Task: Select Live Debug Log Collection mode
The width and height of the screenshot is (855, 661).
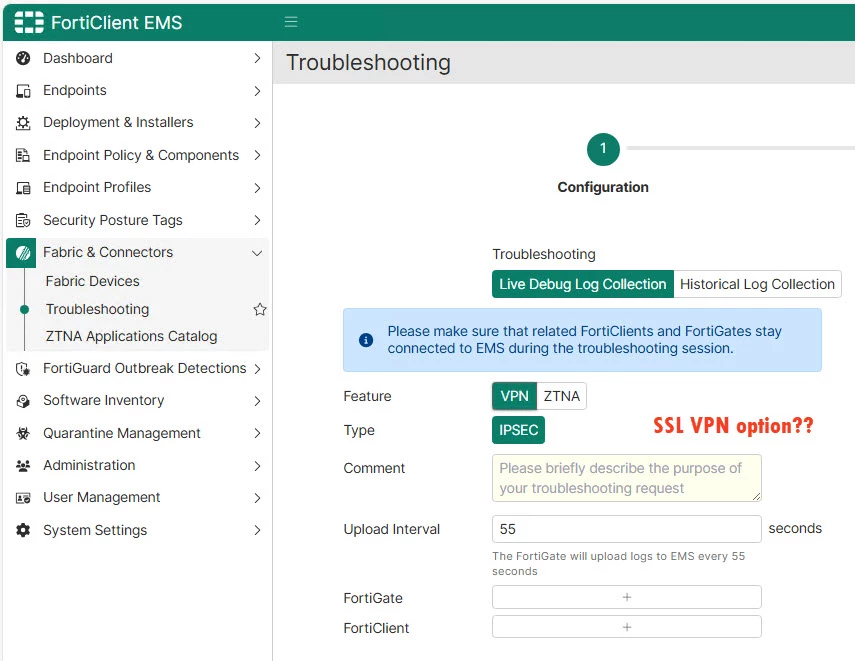Action: pos(582,284)
